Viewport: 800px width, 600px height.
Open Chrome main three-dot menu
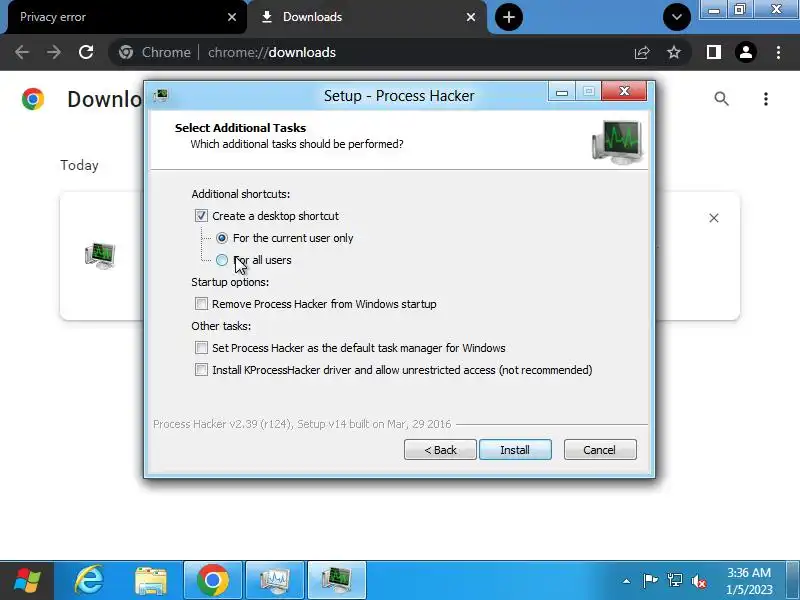pos(778,52)
